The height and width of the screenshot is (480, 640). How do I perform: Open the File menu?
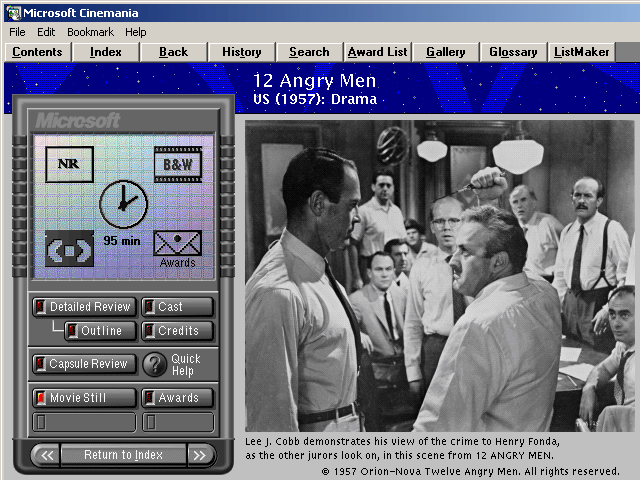click(17, 32)
